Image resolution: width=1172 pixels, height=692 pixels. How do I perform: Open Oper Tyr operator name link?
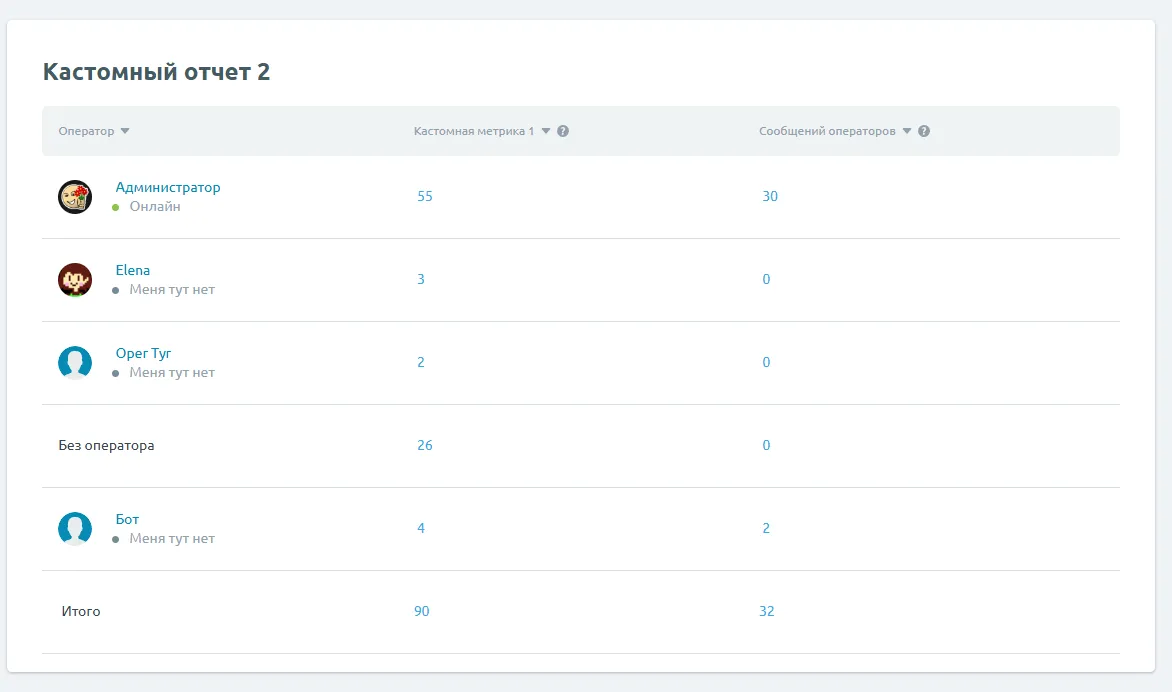[x=144, y=353]
